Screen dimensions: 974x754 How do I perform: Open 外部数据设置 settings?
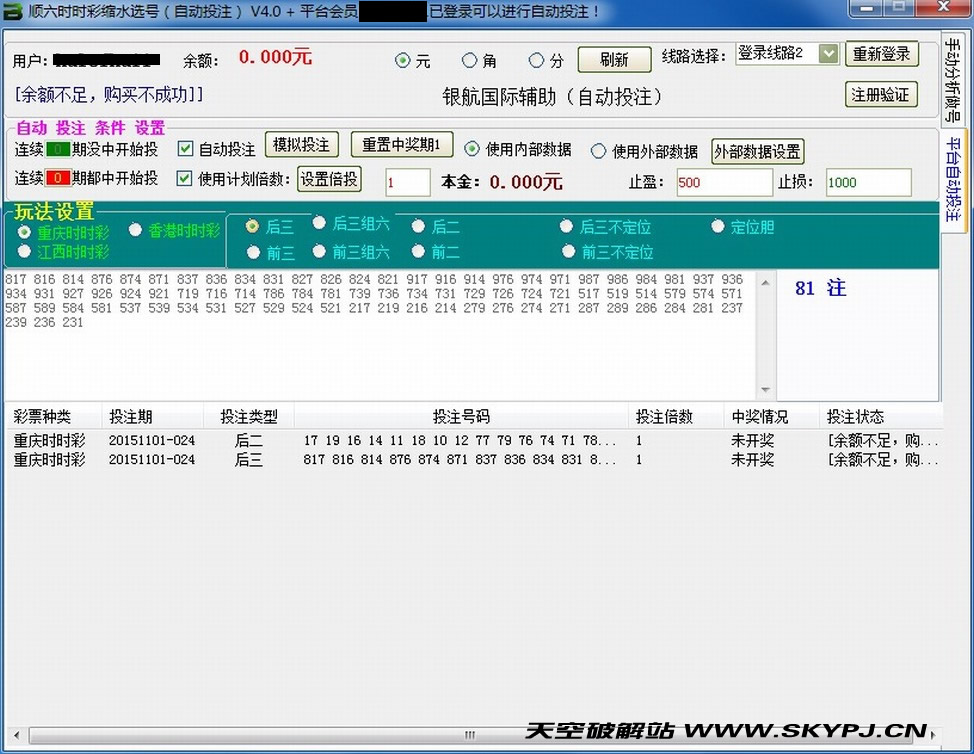(757, 152)
